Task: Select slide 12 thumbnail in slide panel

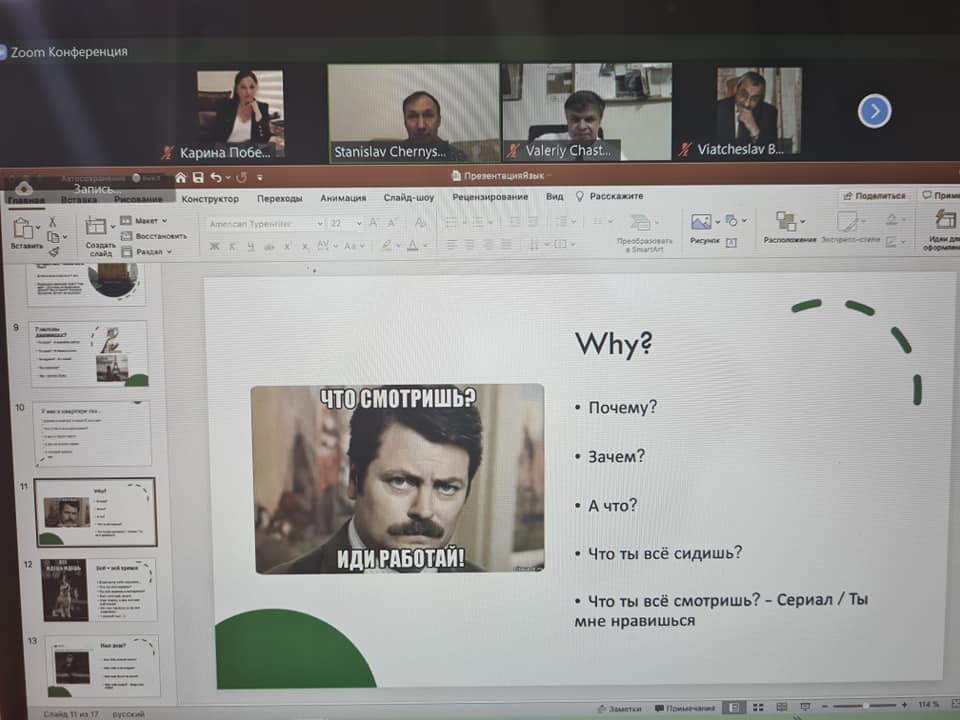Action: point(98,590)
